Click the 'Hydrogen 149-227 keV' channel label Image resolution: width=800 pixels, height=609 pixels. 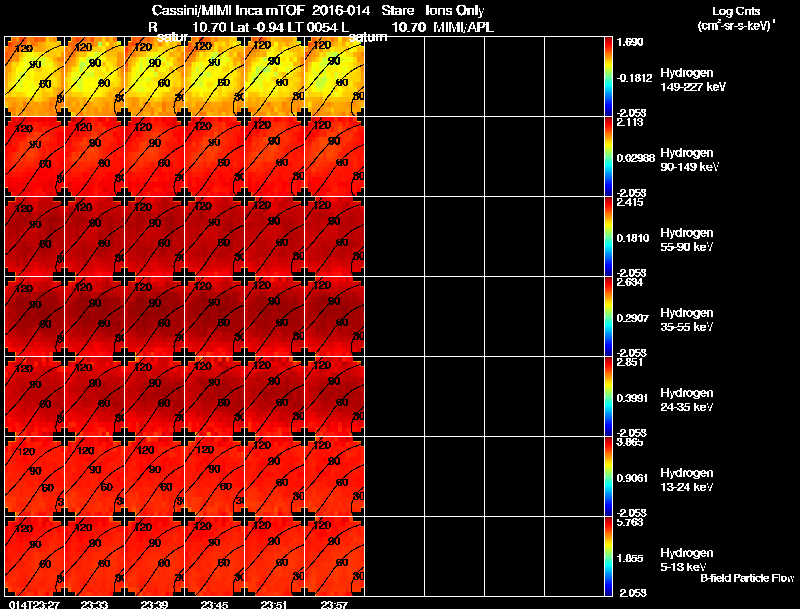(693, 80)
